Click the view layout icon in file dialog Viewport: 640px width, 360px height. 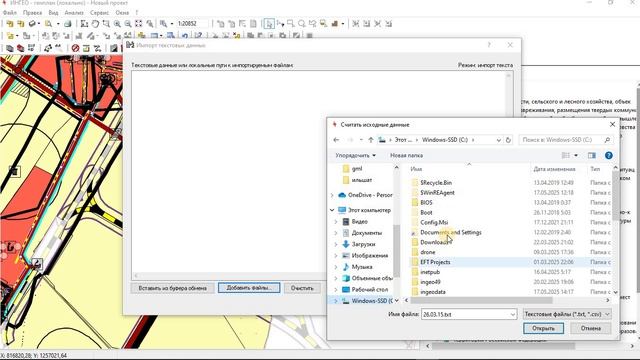(566, 156)
